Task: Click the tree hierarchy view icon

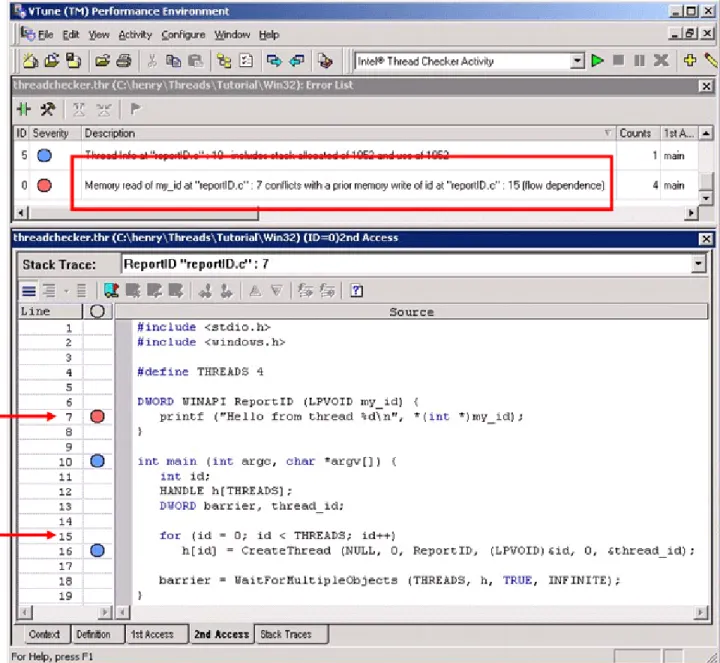Action: [x=224, y=61]
